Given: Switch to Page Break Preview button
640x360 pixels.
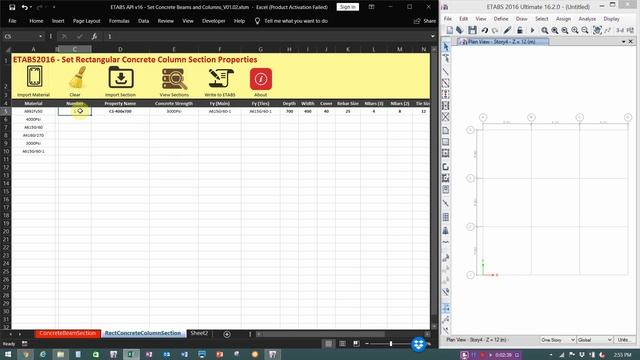Looking at the screenshot, I should pyautogui.click(x=356, y=344).
